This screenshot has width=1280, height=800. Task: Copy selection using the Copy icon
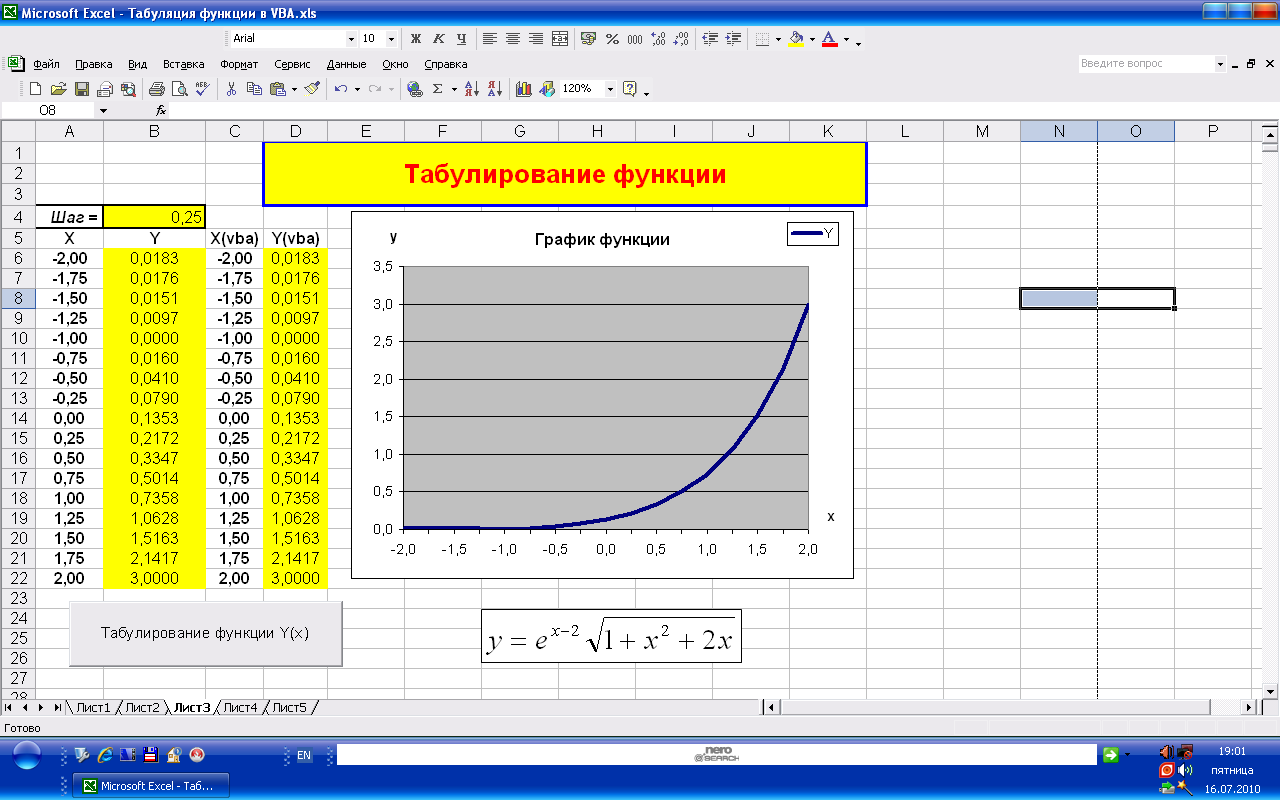tap(255, 89)
